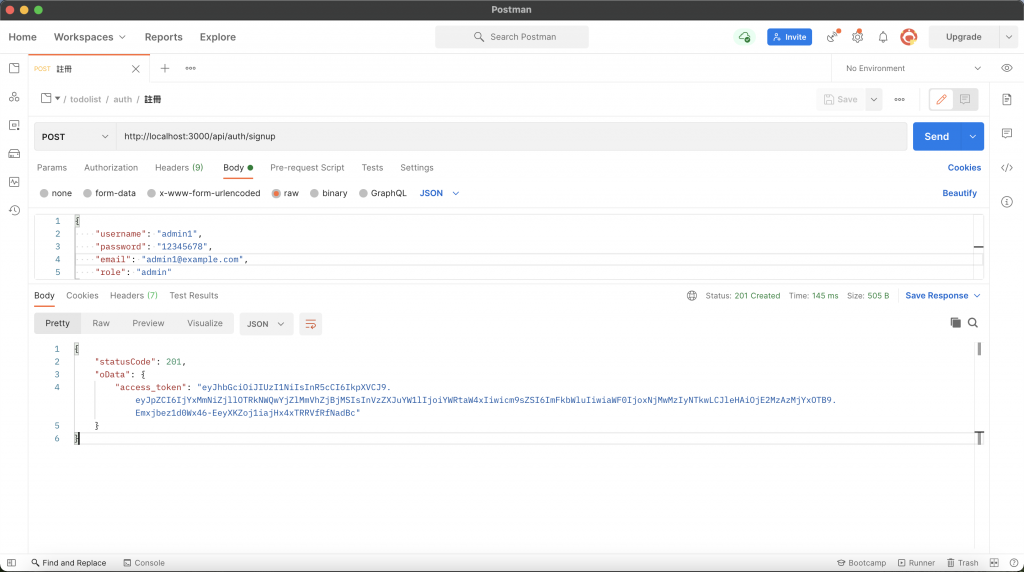The width and height of the screenshot is (1024, 572).
Task: Expand the Save Response dropdown
Action: (942, 296)
